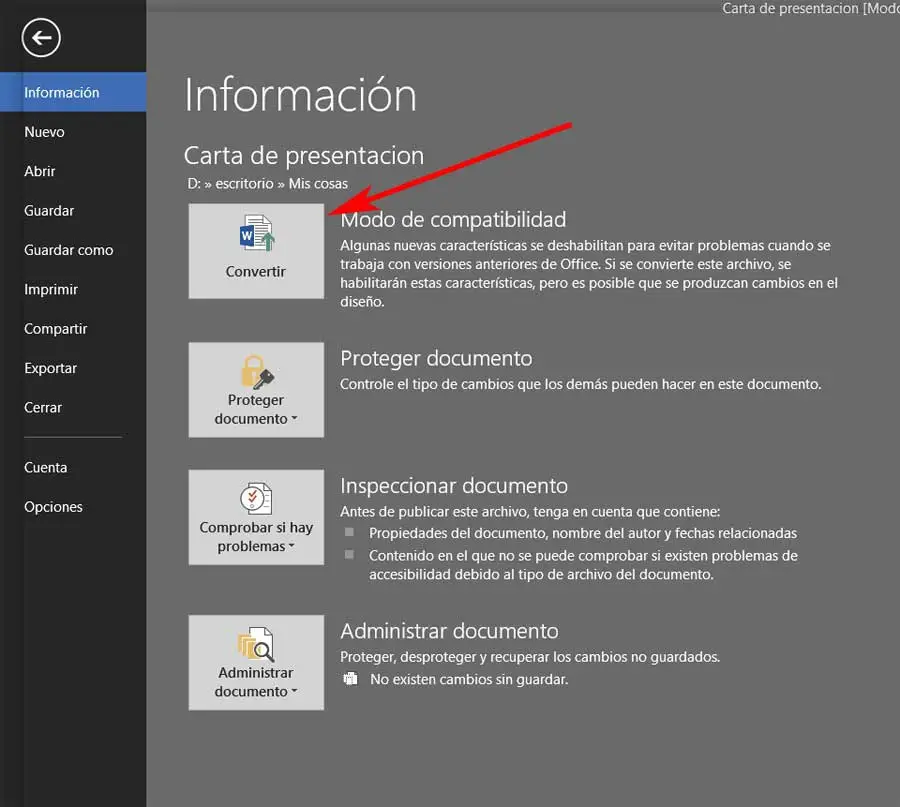Click the Convertir button label

tap(255, 271)
